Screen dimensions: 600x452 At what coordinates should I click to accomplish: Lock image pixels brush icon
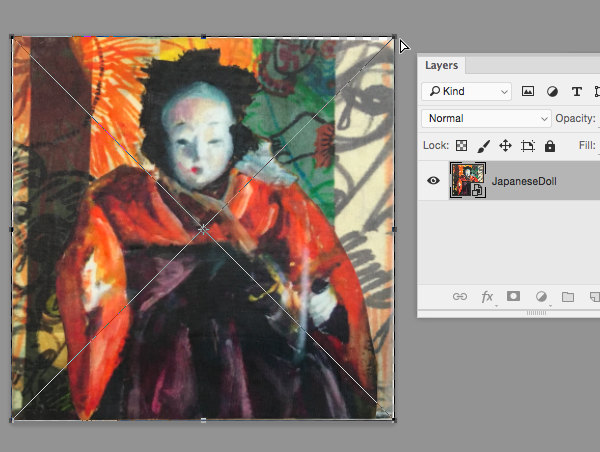click(484, 146)
